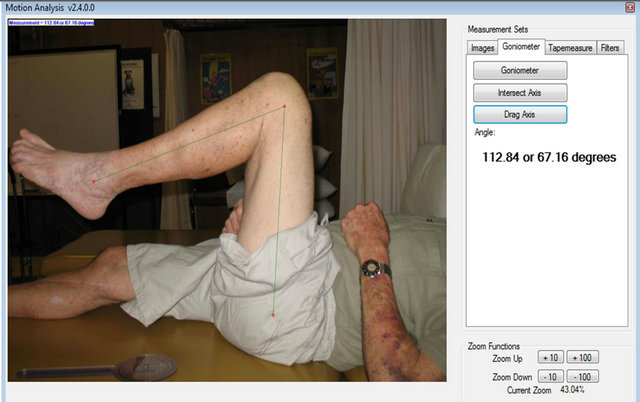Click the 112.84 or 67.16 degrees readout
This screenshot has width=640, height=402.
(x=548, y=158)
